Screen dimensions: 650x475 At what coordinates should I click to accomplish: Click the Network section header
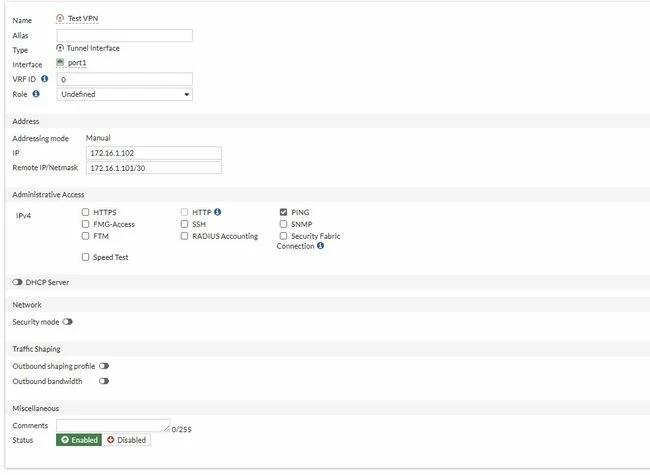click(x=27, y=305)
